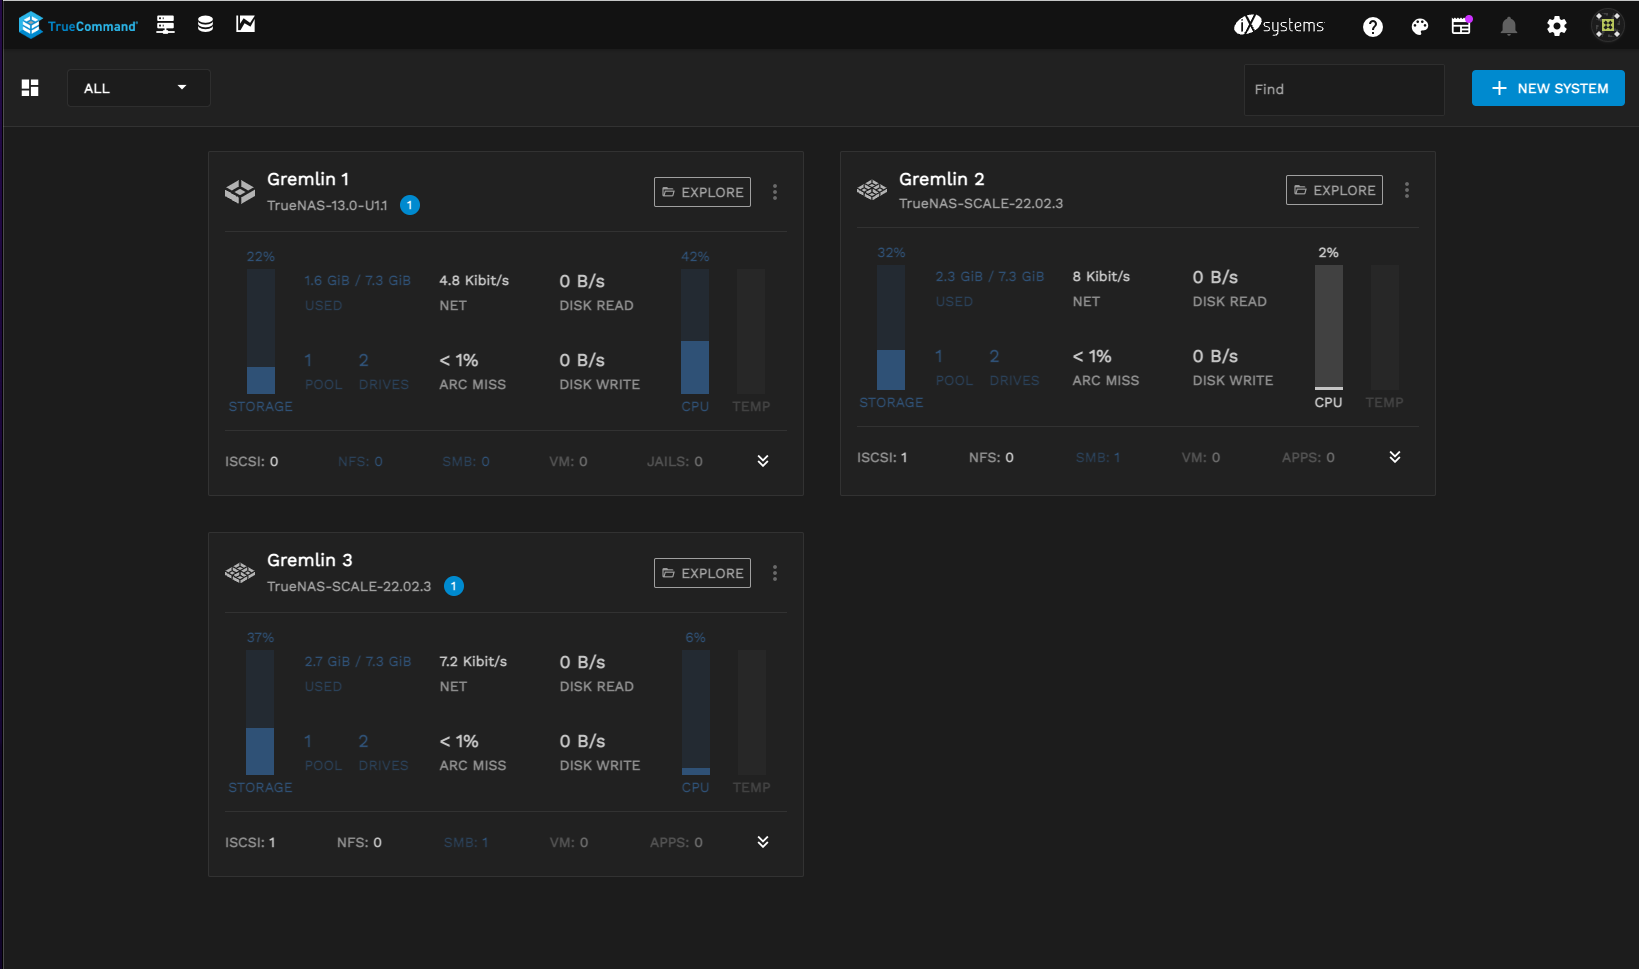Click Gremlin 2 '2.3 GiB / 7.3 GiB' used text
The image size is (1639, 969).
tap(990, 277)
